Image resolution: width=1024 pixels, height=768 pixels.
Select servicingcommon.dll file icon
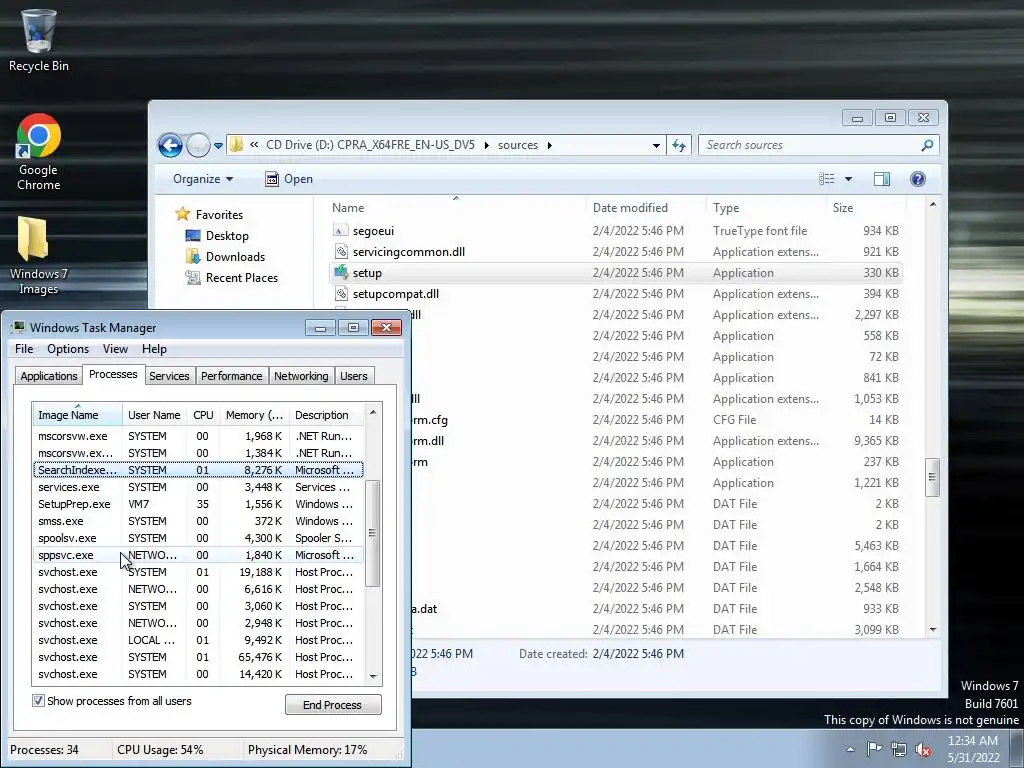pos(340,251)
